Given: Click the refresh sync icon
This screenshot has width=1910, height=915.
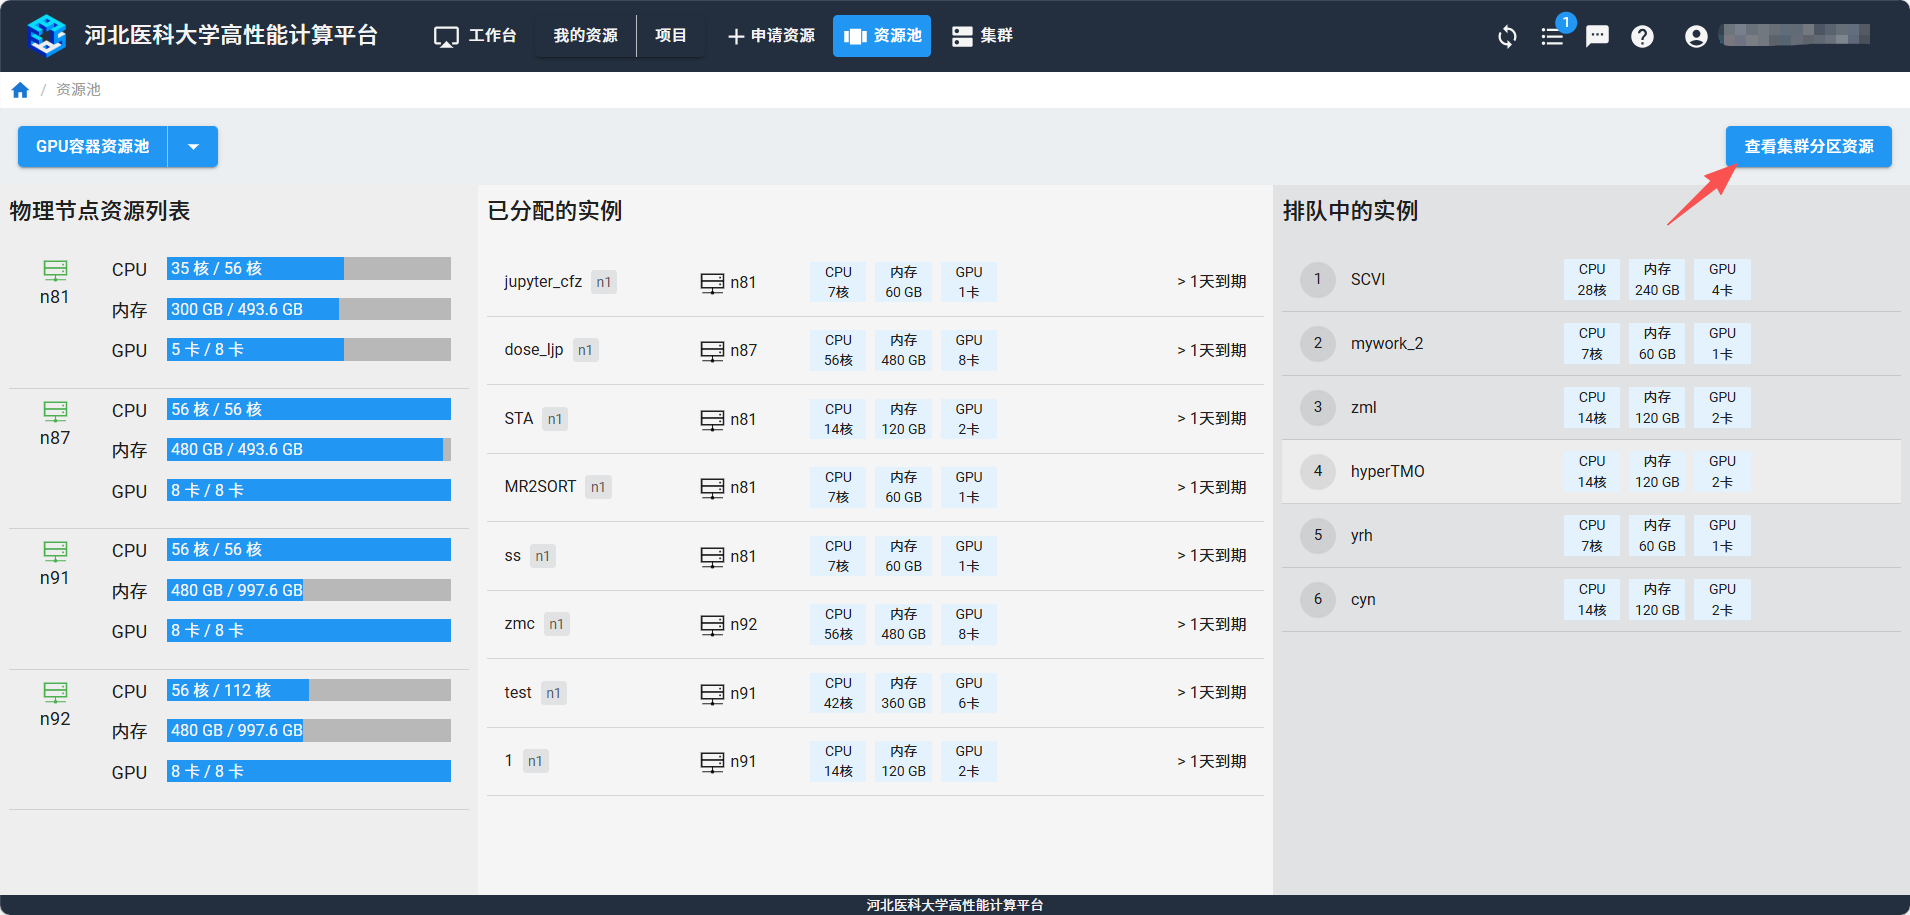Looking at the screenshot, I should (1507, 37).
